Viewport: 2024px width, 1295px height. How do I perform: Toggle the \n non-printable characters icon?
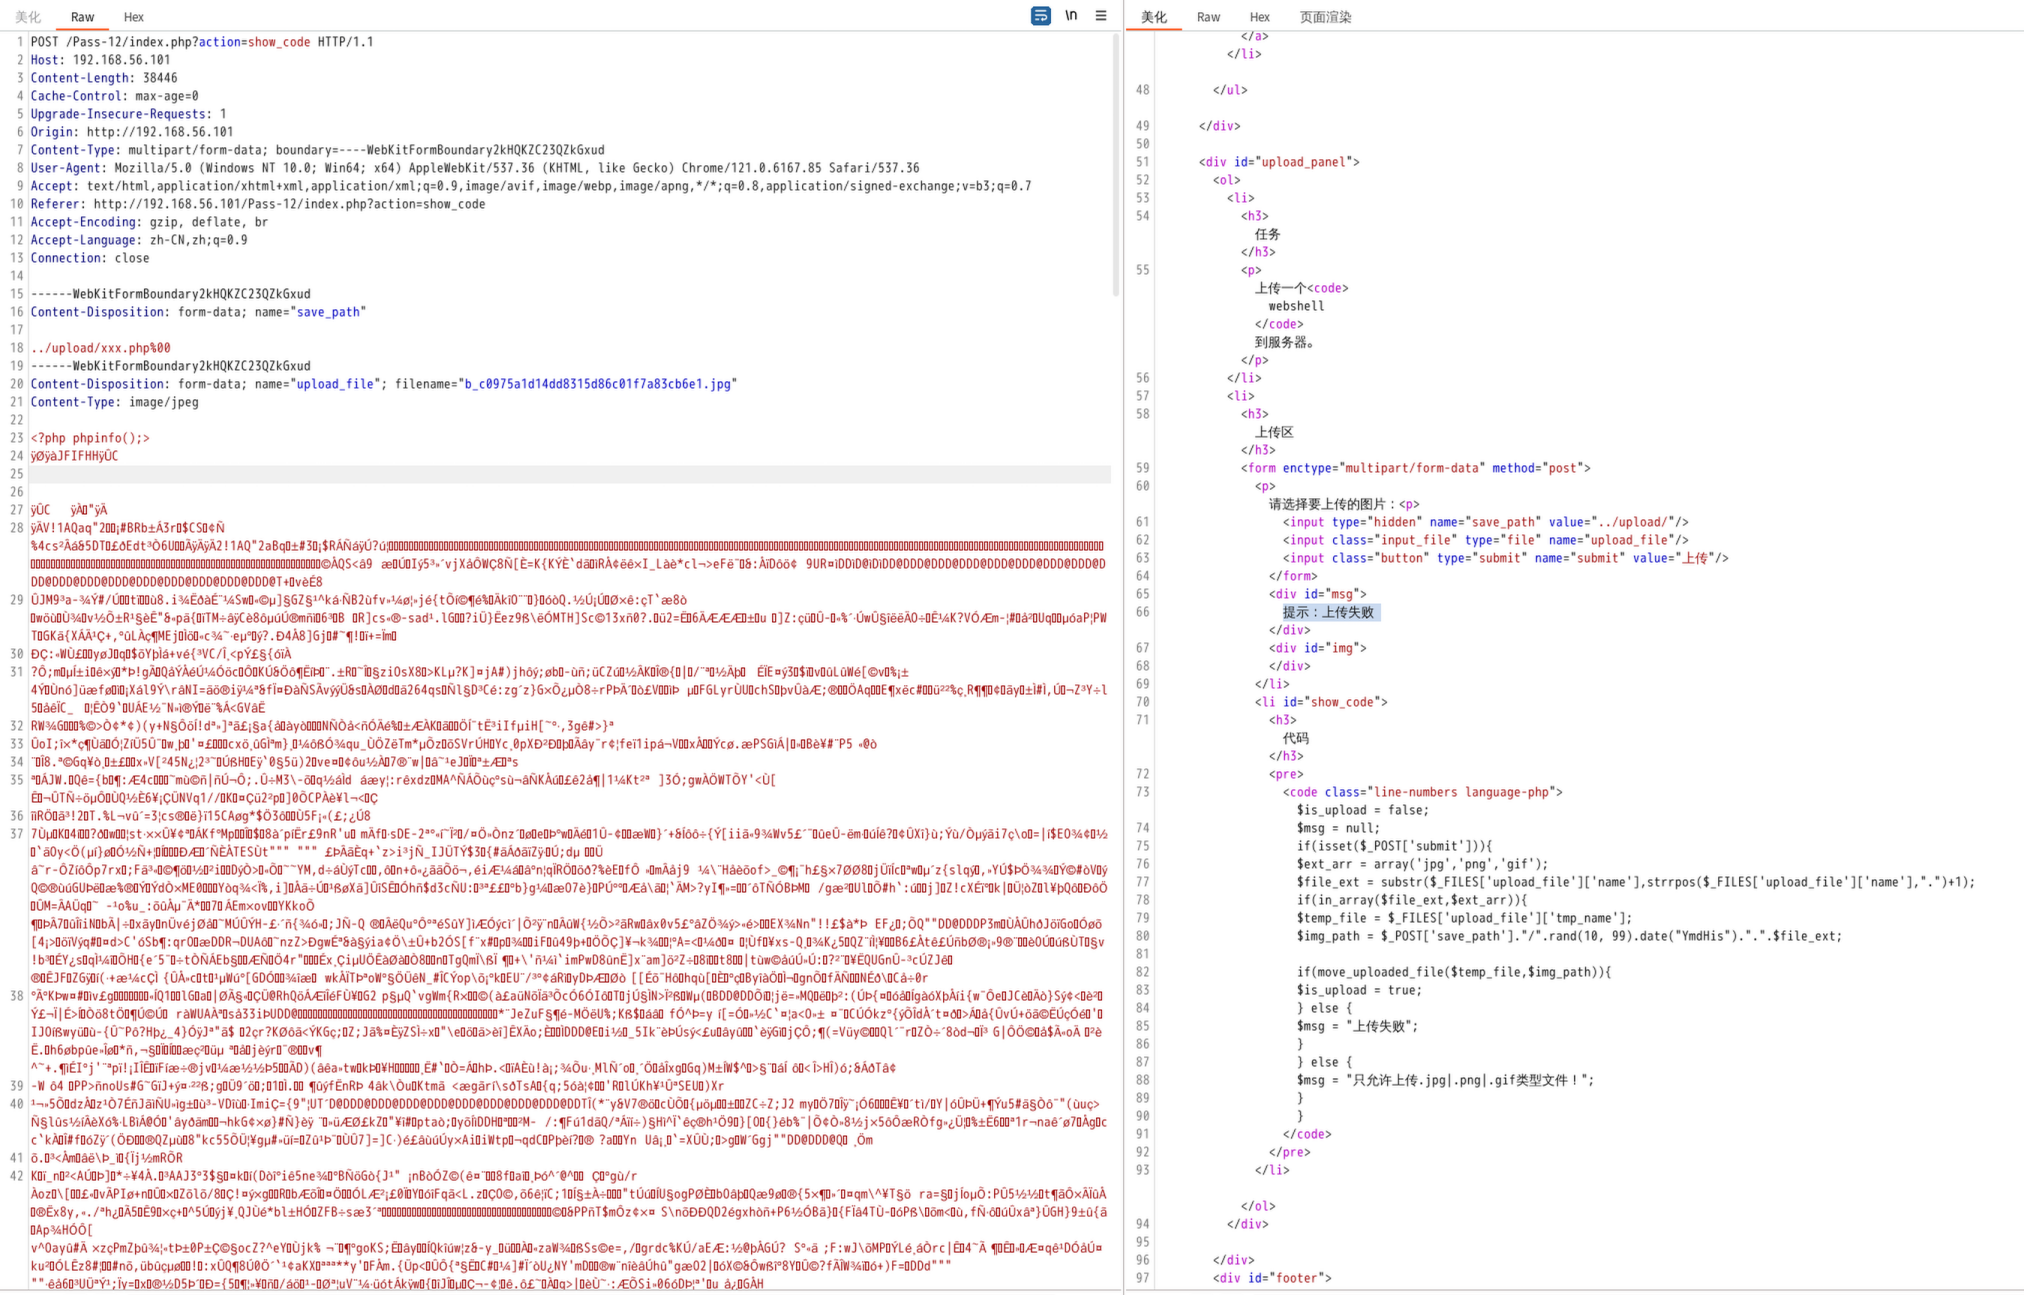pyautogui.click(x=1071, y=16)
